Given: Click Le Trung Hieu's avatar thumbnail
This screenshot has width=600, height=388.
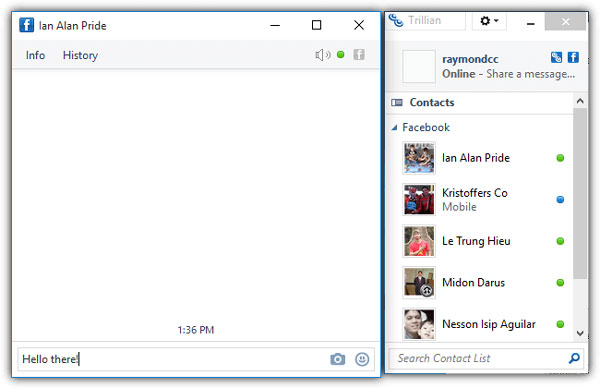Looking at the screenshot, I should 419,241.
